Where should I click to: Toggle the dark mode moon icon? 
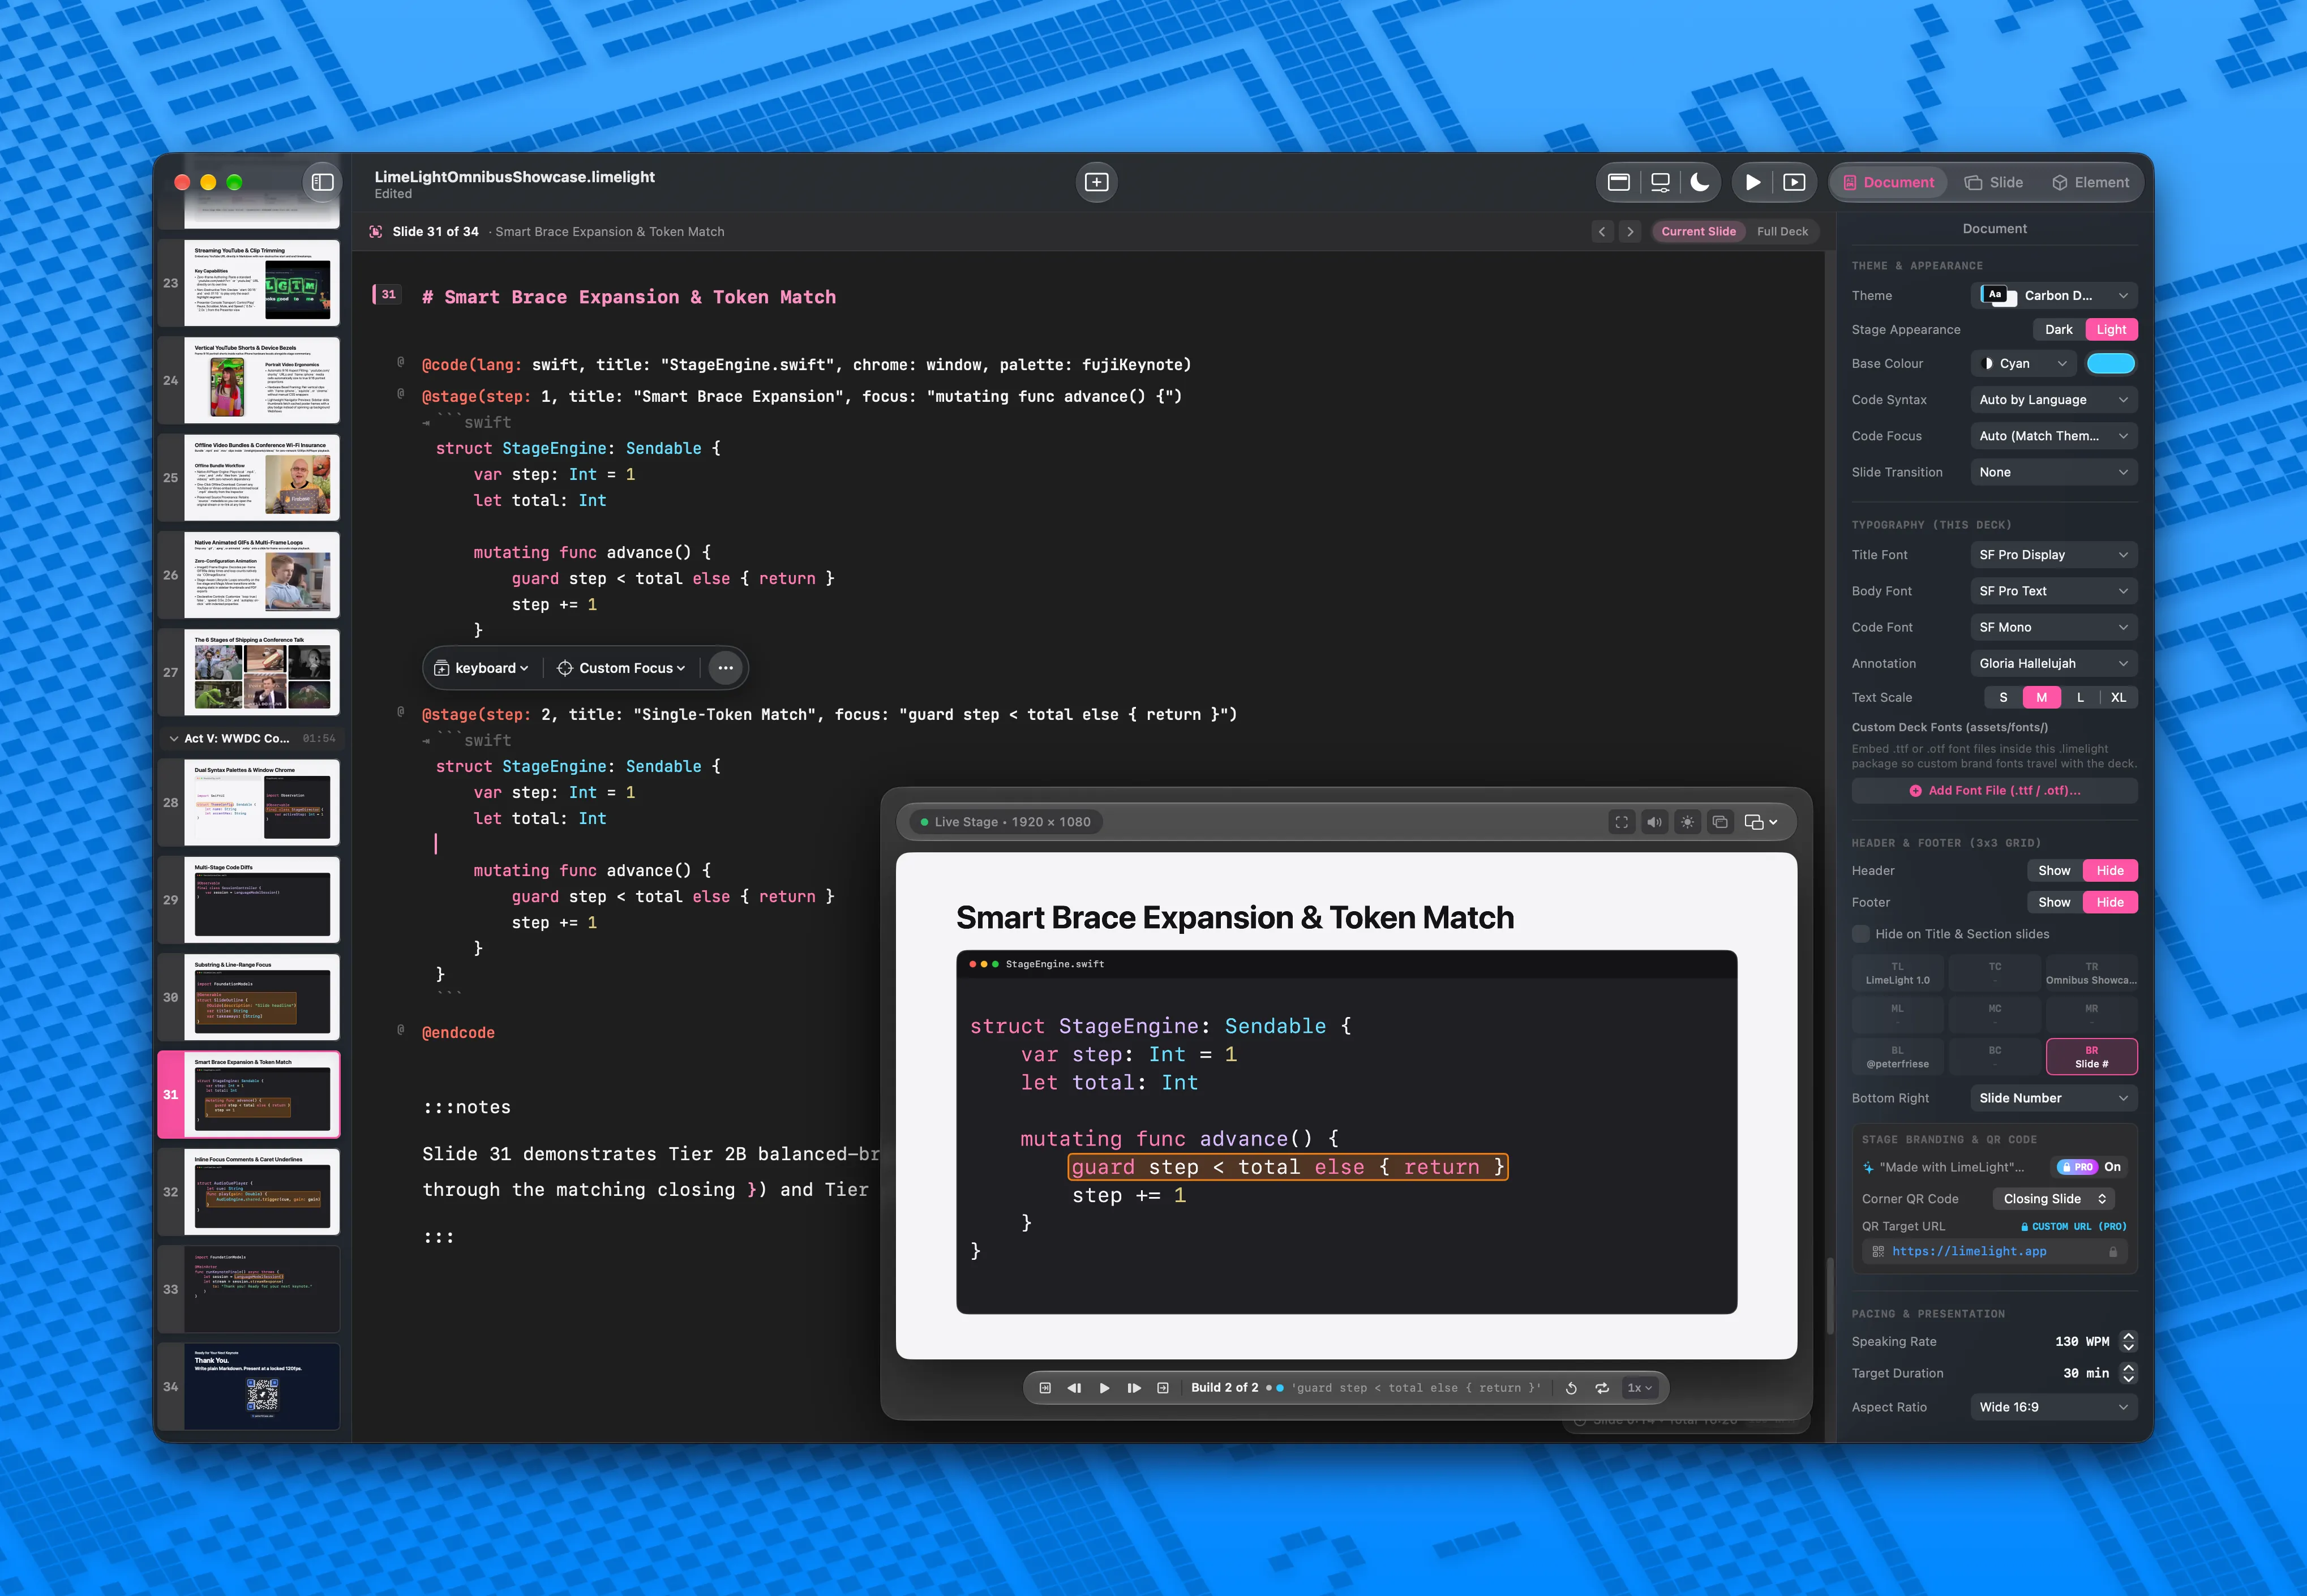pyautogui.click(x=1700, y=182)
